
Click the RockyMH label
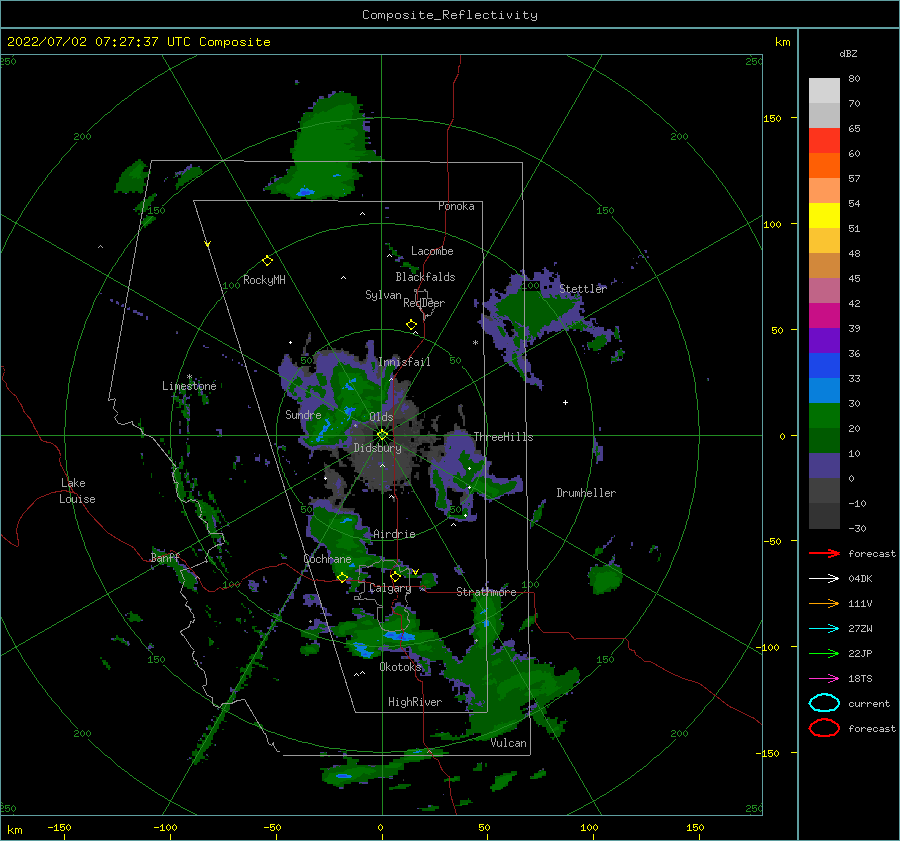tap(264, 280)
